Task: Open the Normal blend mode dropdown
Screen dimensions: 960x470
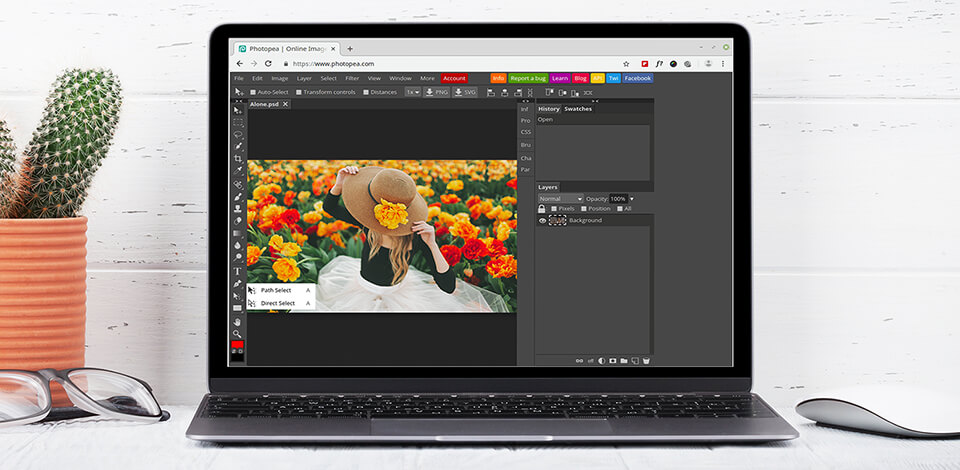Action: (x=560, y=198)
